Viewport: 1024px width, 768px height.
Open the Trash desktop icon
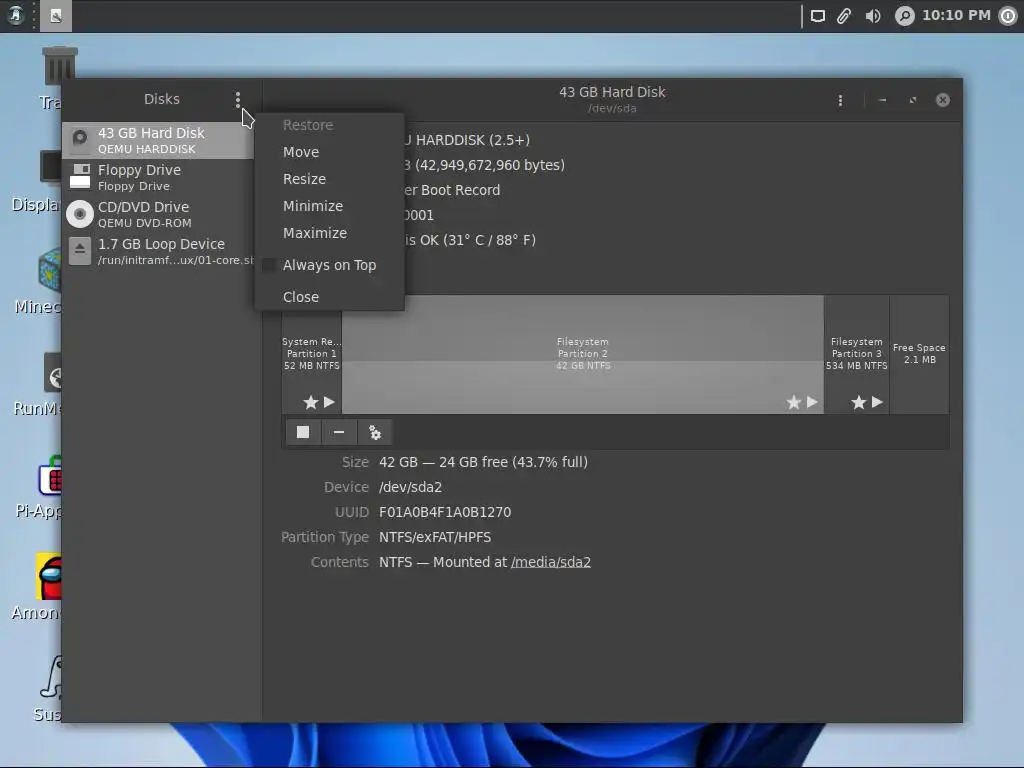click(x=59, y=67)
